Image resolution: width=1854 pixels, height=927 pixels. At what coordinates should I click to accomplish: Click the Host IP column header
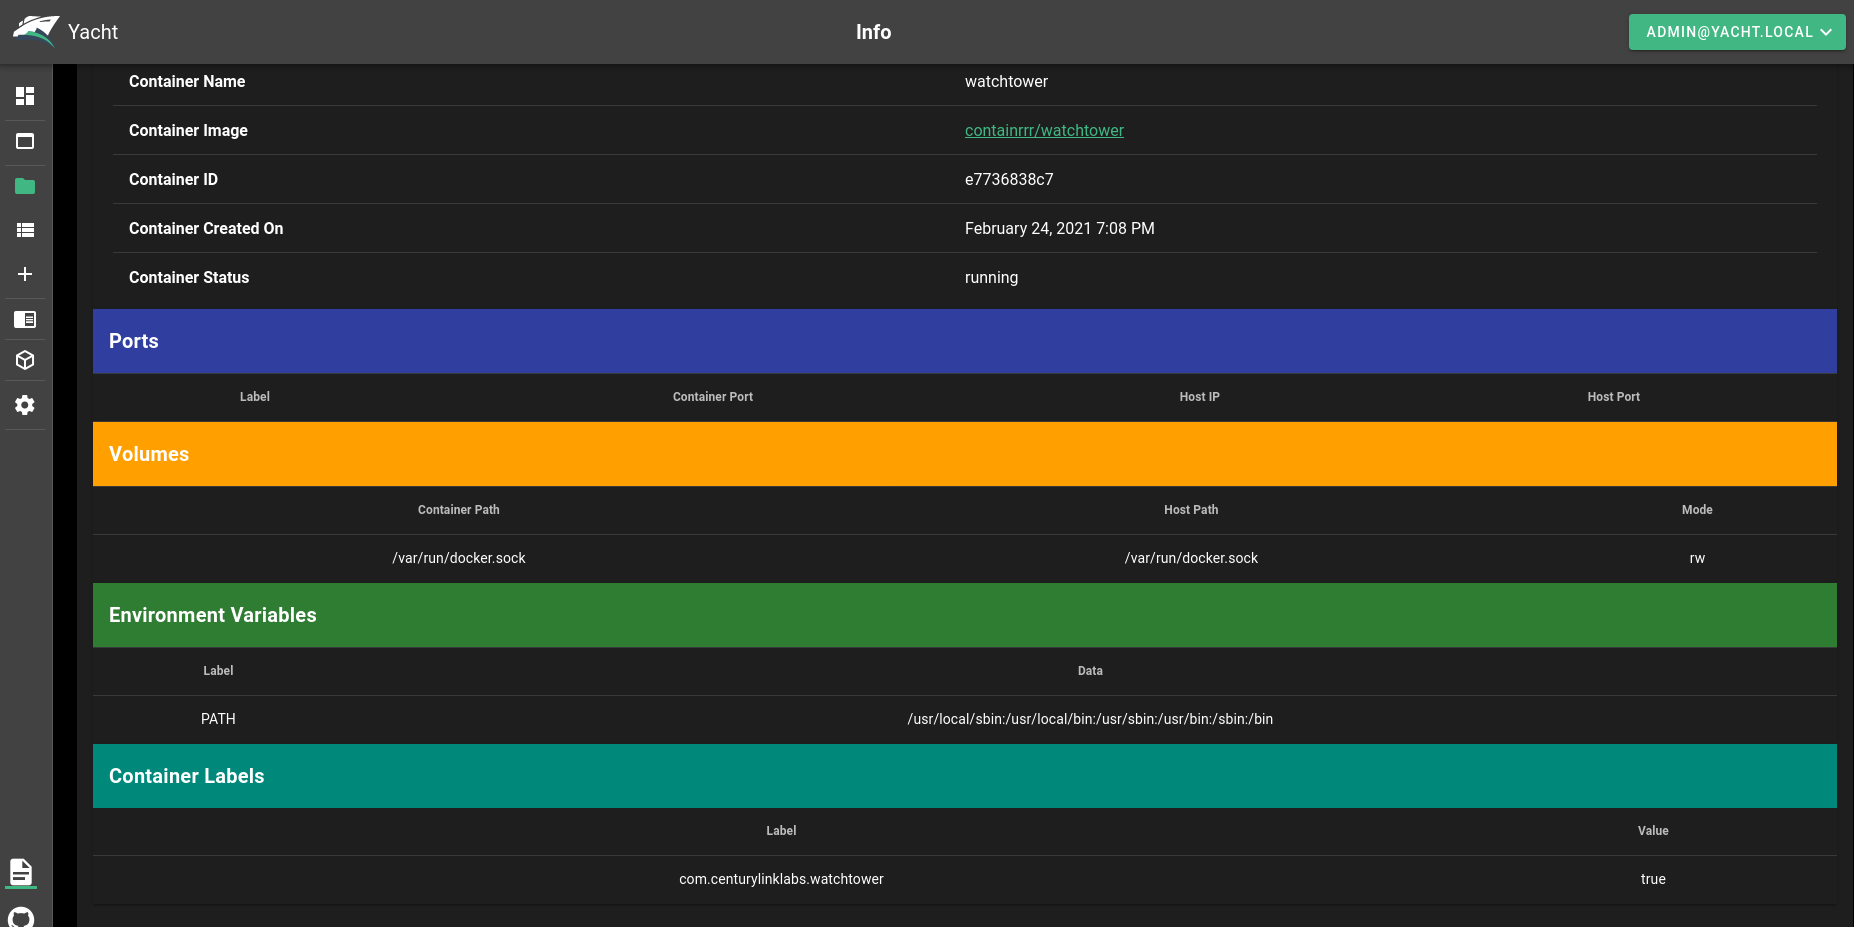coord(1199,397)
